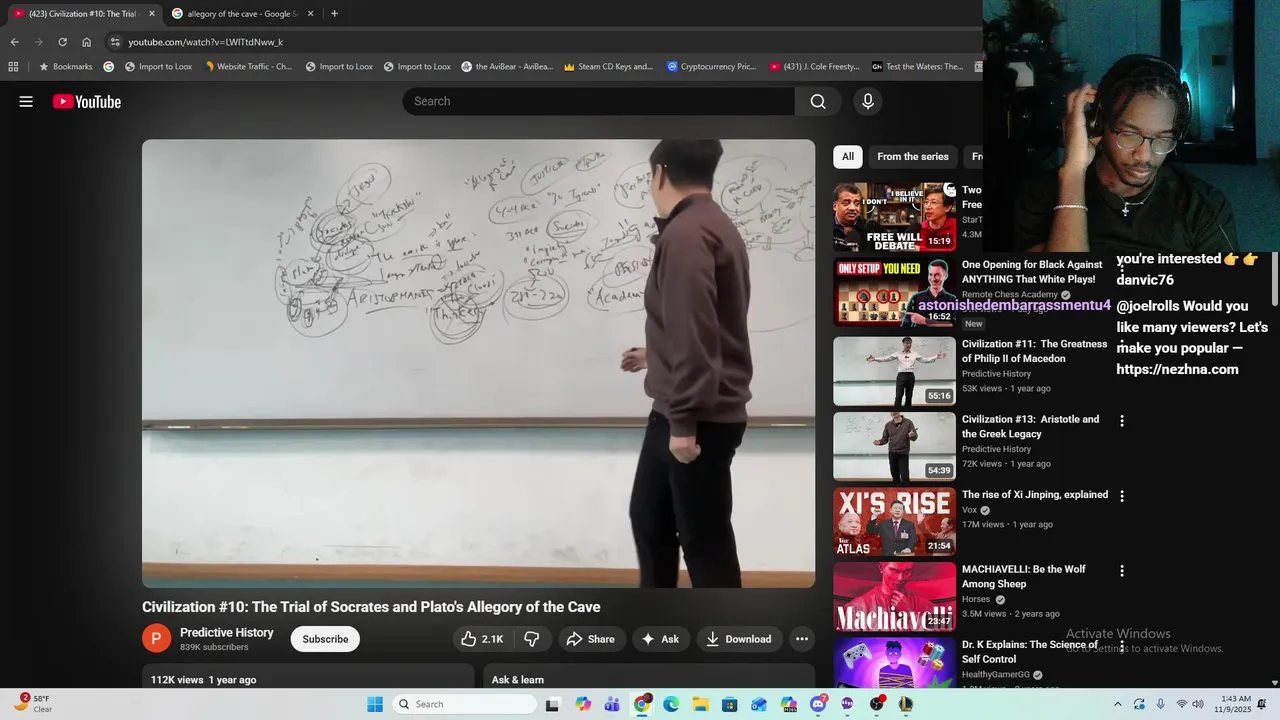This screenshot has height=720, width=1280.
Task: Go back using the browser back arrow
Action: coord(14,42)
